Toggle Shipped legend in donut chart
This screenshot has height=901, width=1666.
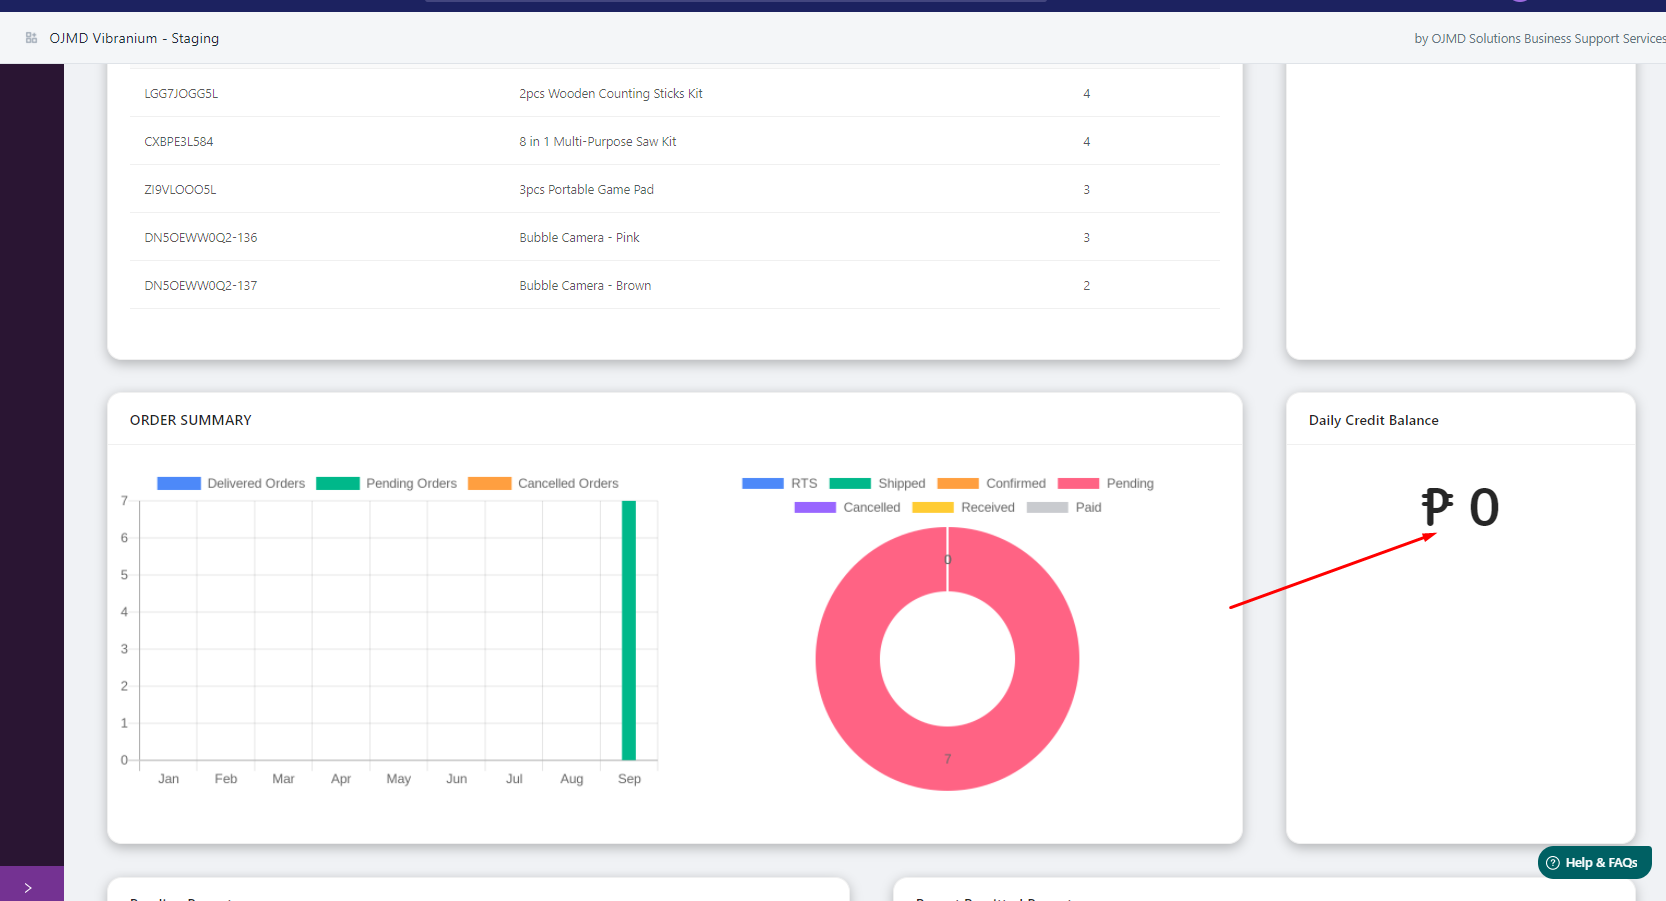tap(877, 483)
